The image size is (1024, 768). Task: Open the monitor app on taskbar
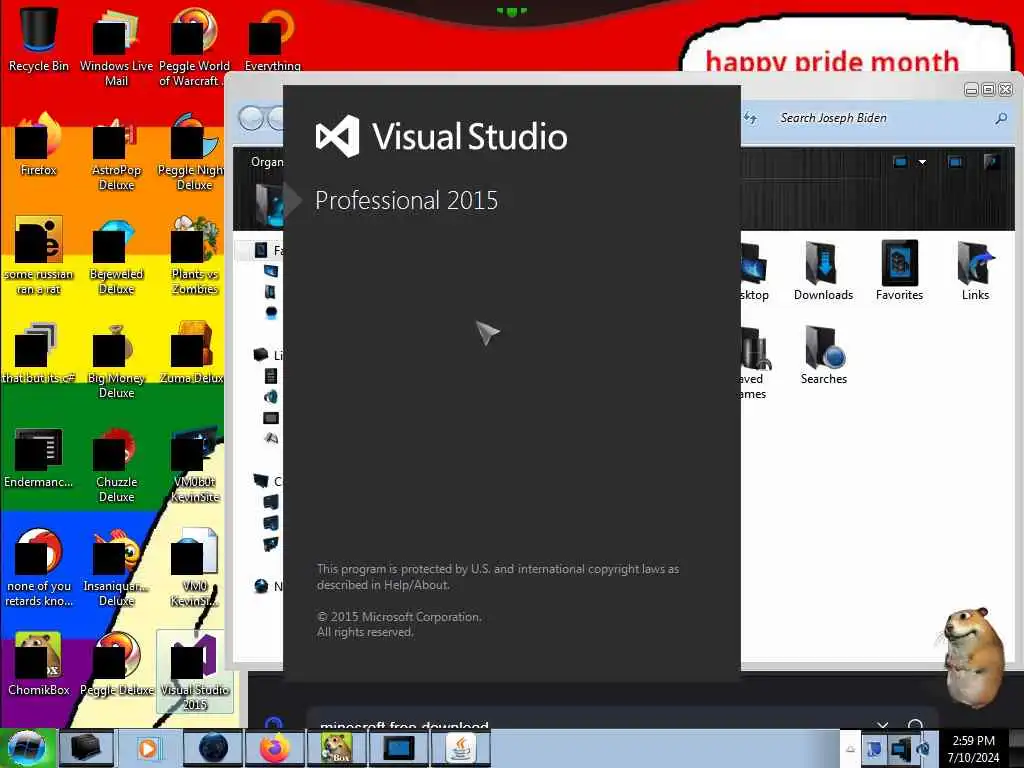pyautogui.click(x=398, y=748)
